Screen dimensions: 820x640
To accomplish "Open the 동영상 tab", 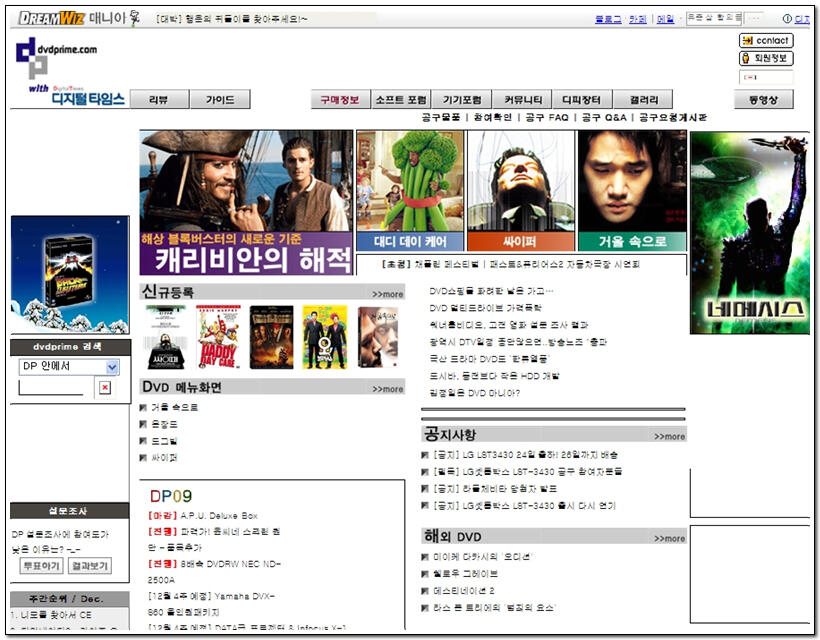I will 764,99.
